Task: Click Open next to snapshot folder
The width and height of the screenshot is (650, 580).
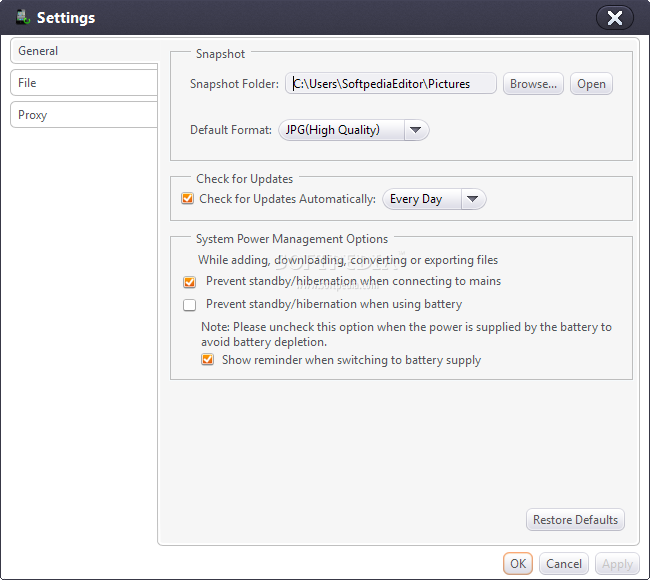Action: (591, 84)
